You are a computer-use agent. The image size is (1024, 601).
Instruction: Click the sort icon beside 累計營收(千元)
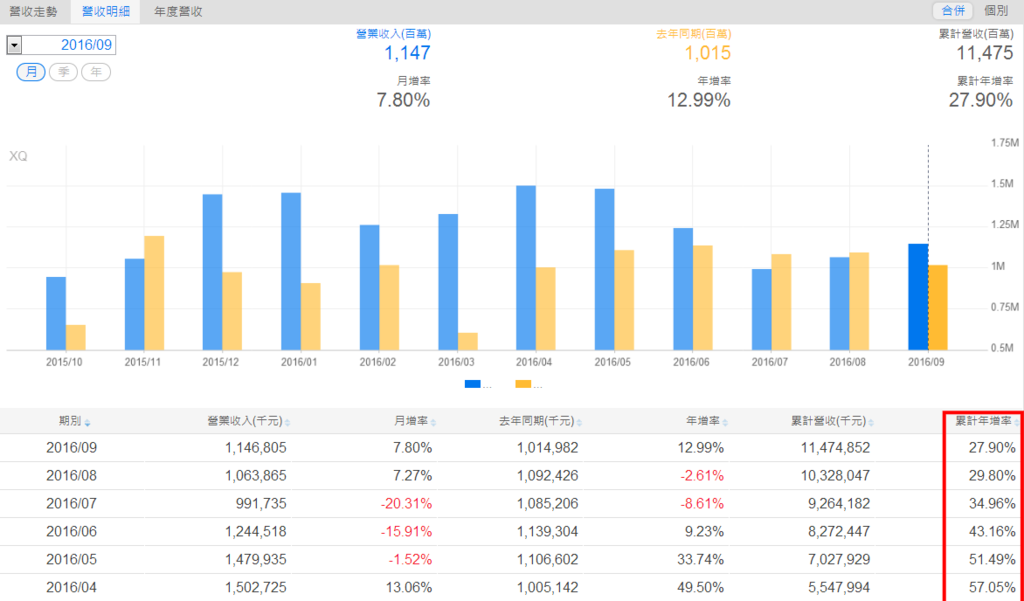(x=871, y=423)
